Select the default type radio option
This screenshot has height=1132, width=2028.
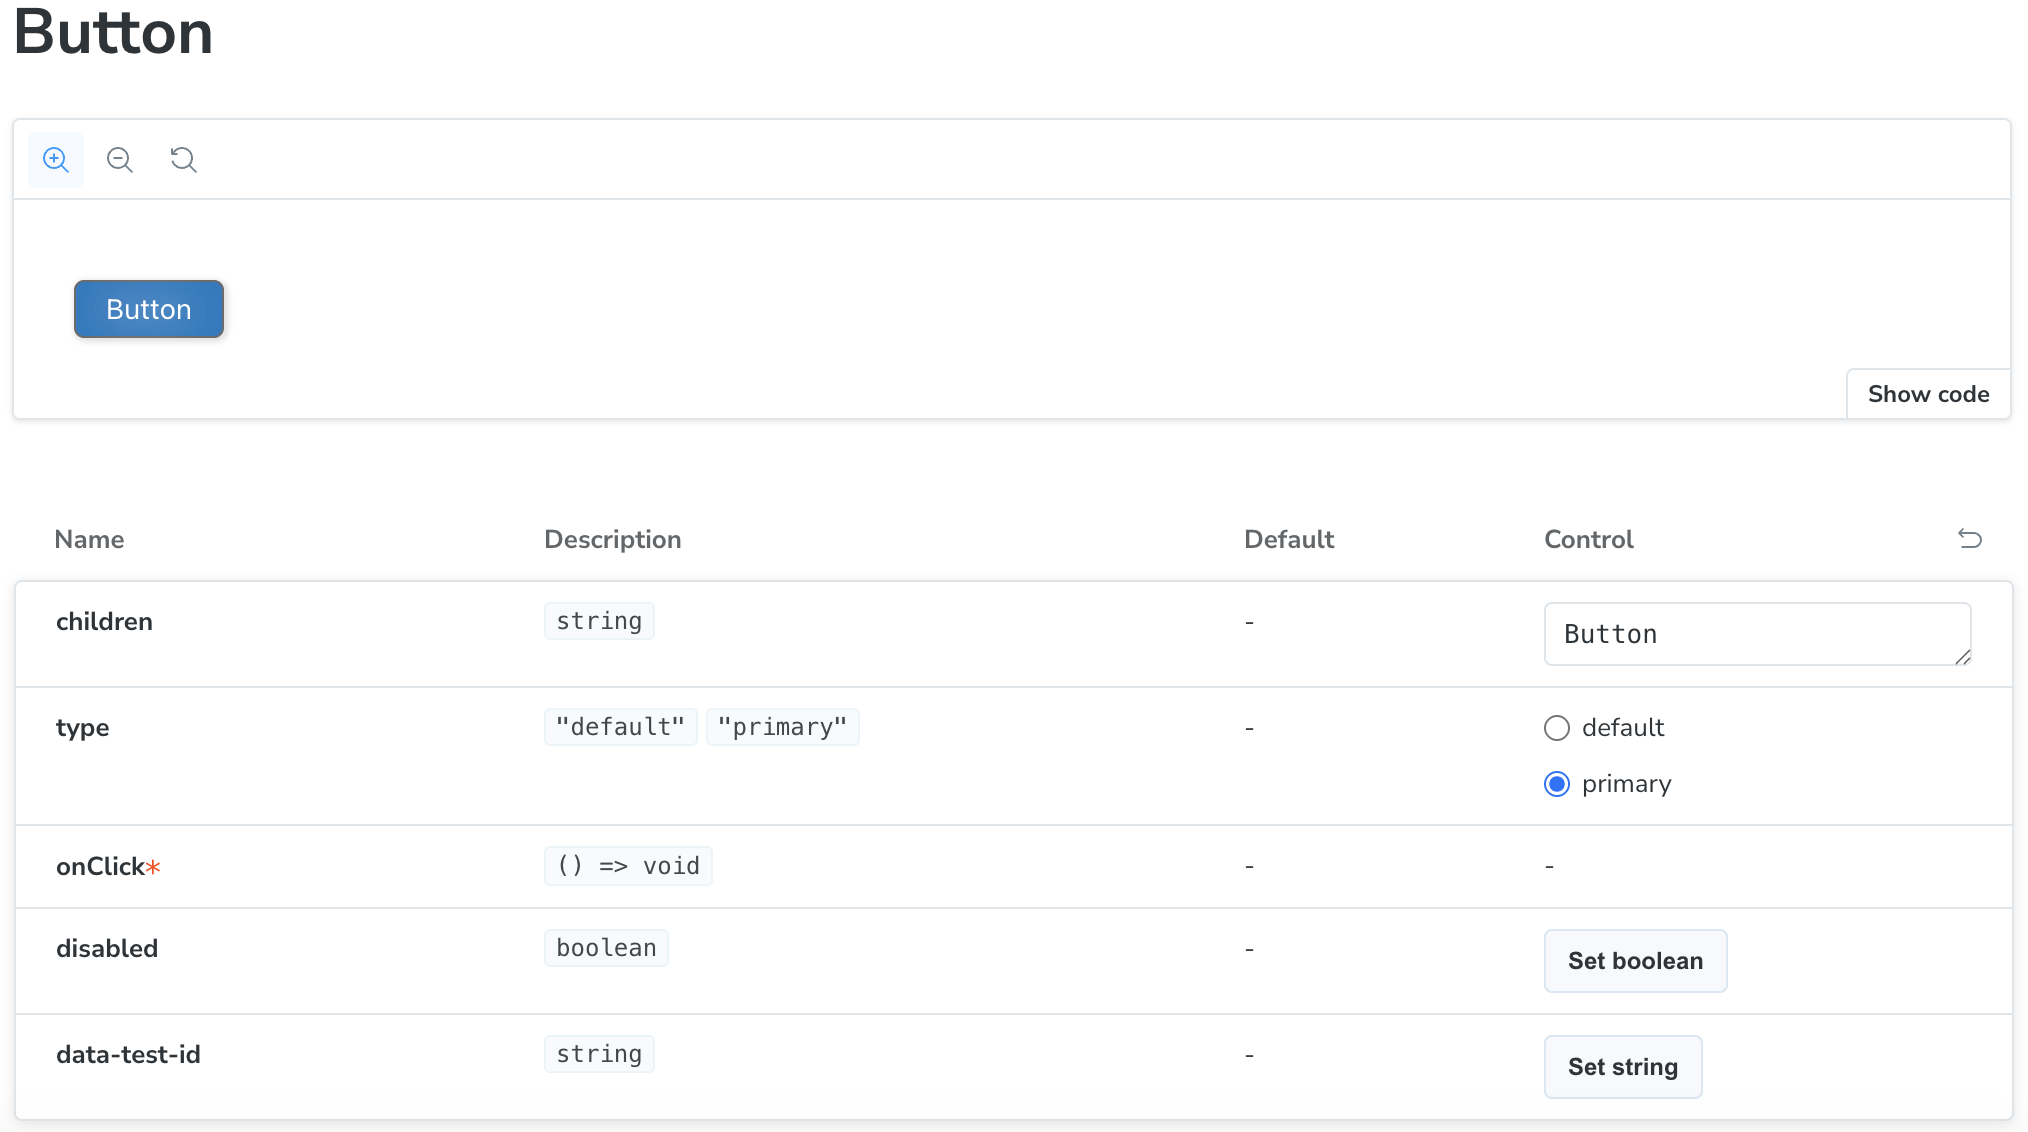[1557, 728]
